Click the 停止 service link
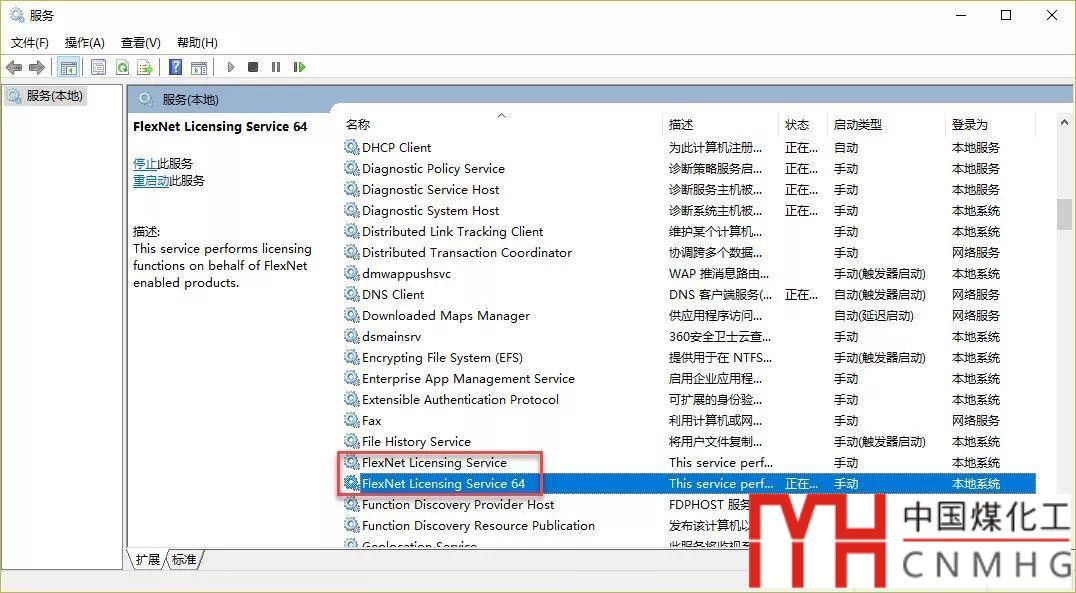The width and height of the screenshot is (1076, 593). [145, 163]
